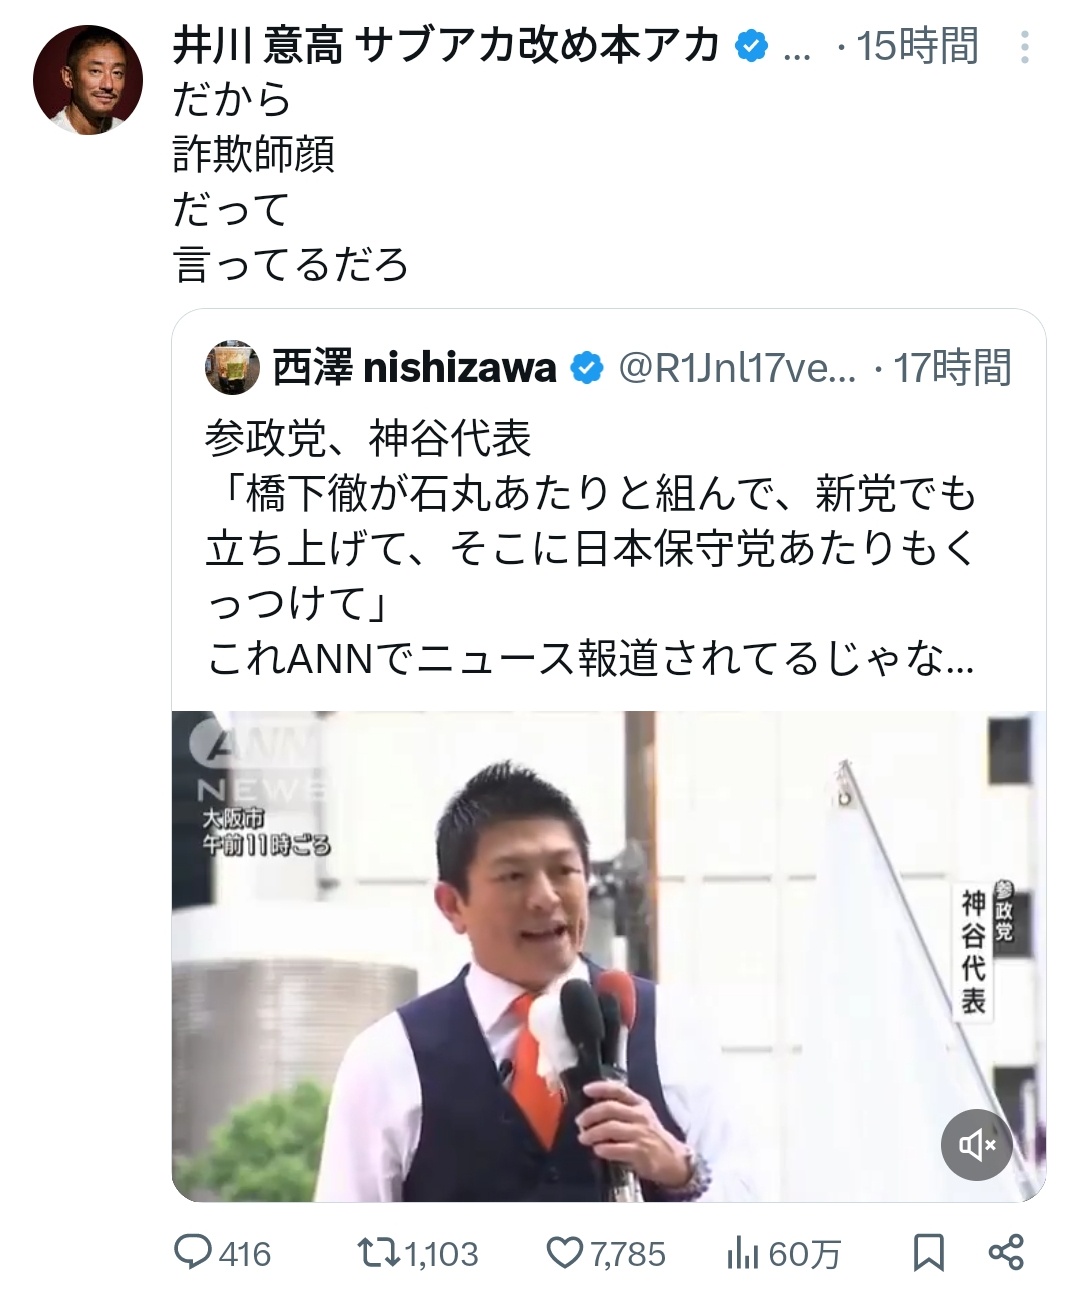Viewport: 1080px width, 1300px height.
Task: Open the main post text だから 詐欺師顔
Action: [290, 183]
